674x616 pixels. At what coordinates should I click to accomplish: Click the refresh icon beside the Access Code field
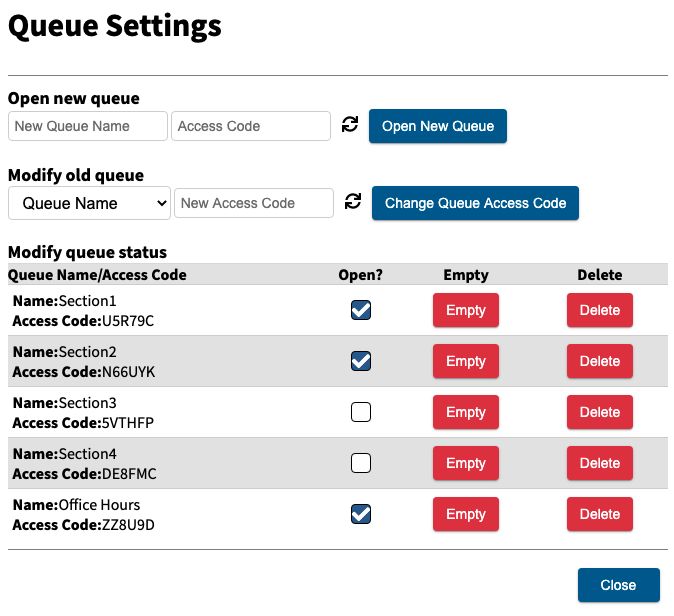point(349,125)
